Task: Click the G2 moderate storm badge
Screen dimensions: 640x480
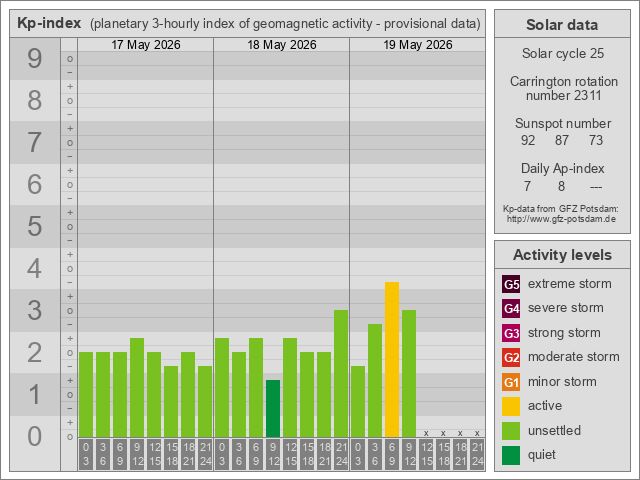Action: 511,357
